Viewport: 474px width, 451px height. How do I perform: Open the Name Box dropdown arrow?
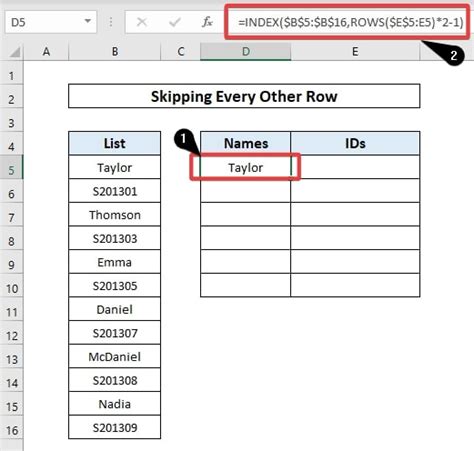coord(88,22)
